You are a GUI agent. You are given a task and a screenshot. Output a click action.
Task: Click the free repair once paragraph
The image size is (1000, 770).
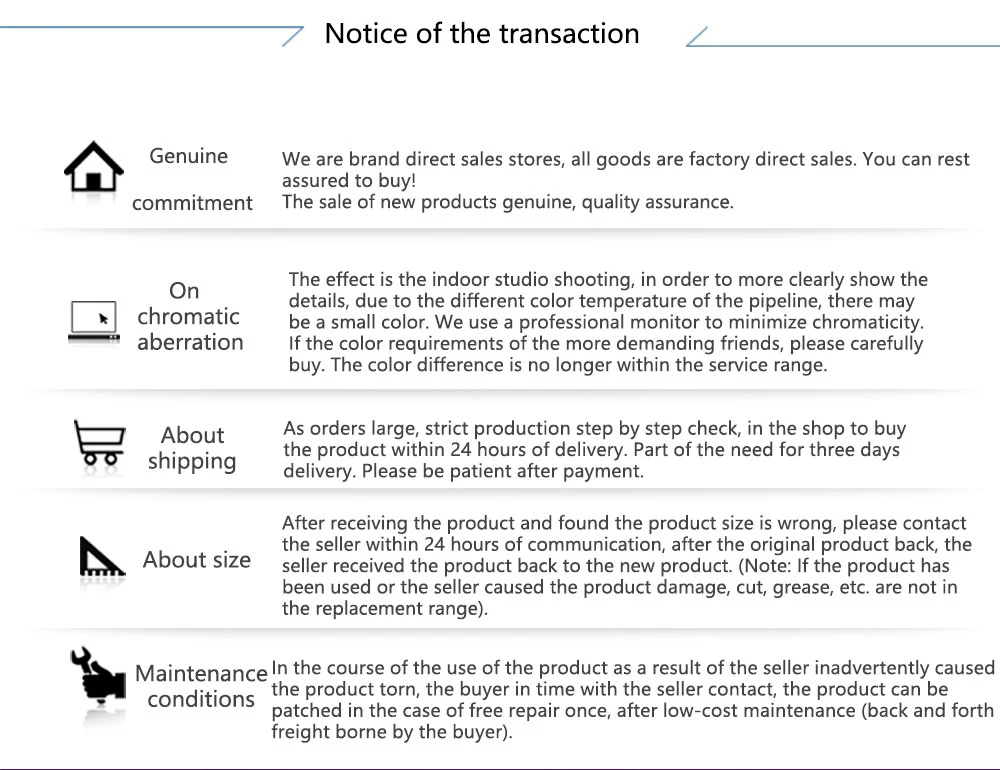633,699
